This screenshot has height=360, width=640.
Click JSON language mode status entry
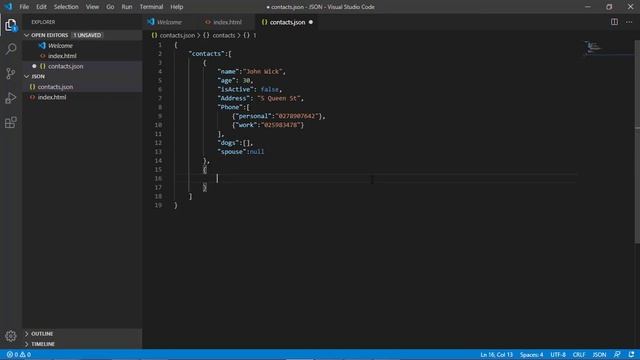pyautogui.click(x=599, y=355)
